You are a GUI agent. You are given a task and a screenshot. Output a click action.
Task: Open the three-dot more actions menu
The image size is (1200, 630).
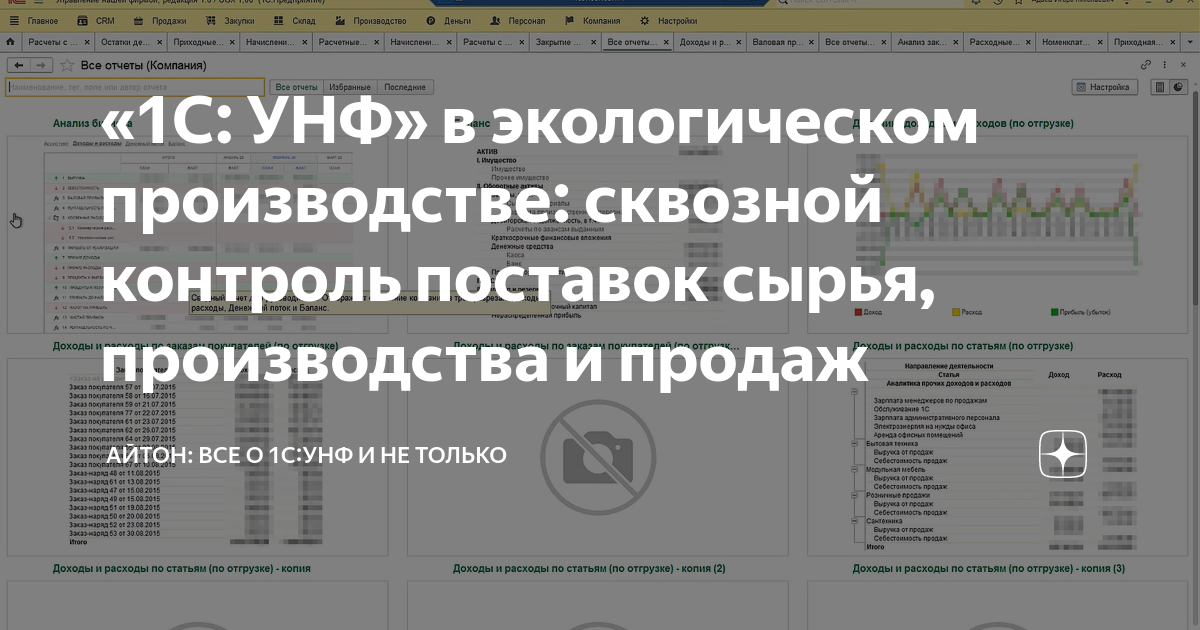click(1163, 65)
